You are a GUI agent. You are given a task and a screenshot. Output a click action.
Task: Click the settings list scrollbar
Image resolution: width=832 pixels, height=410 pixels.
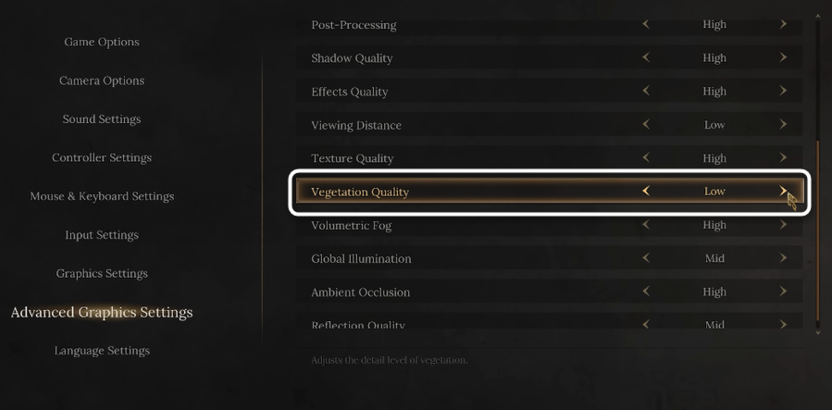click(818, 220)
